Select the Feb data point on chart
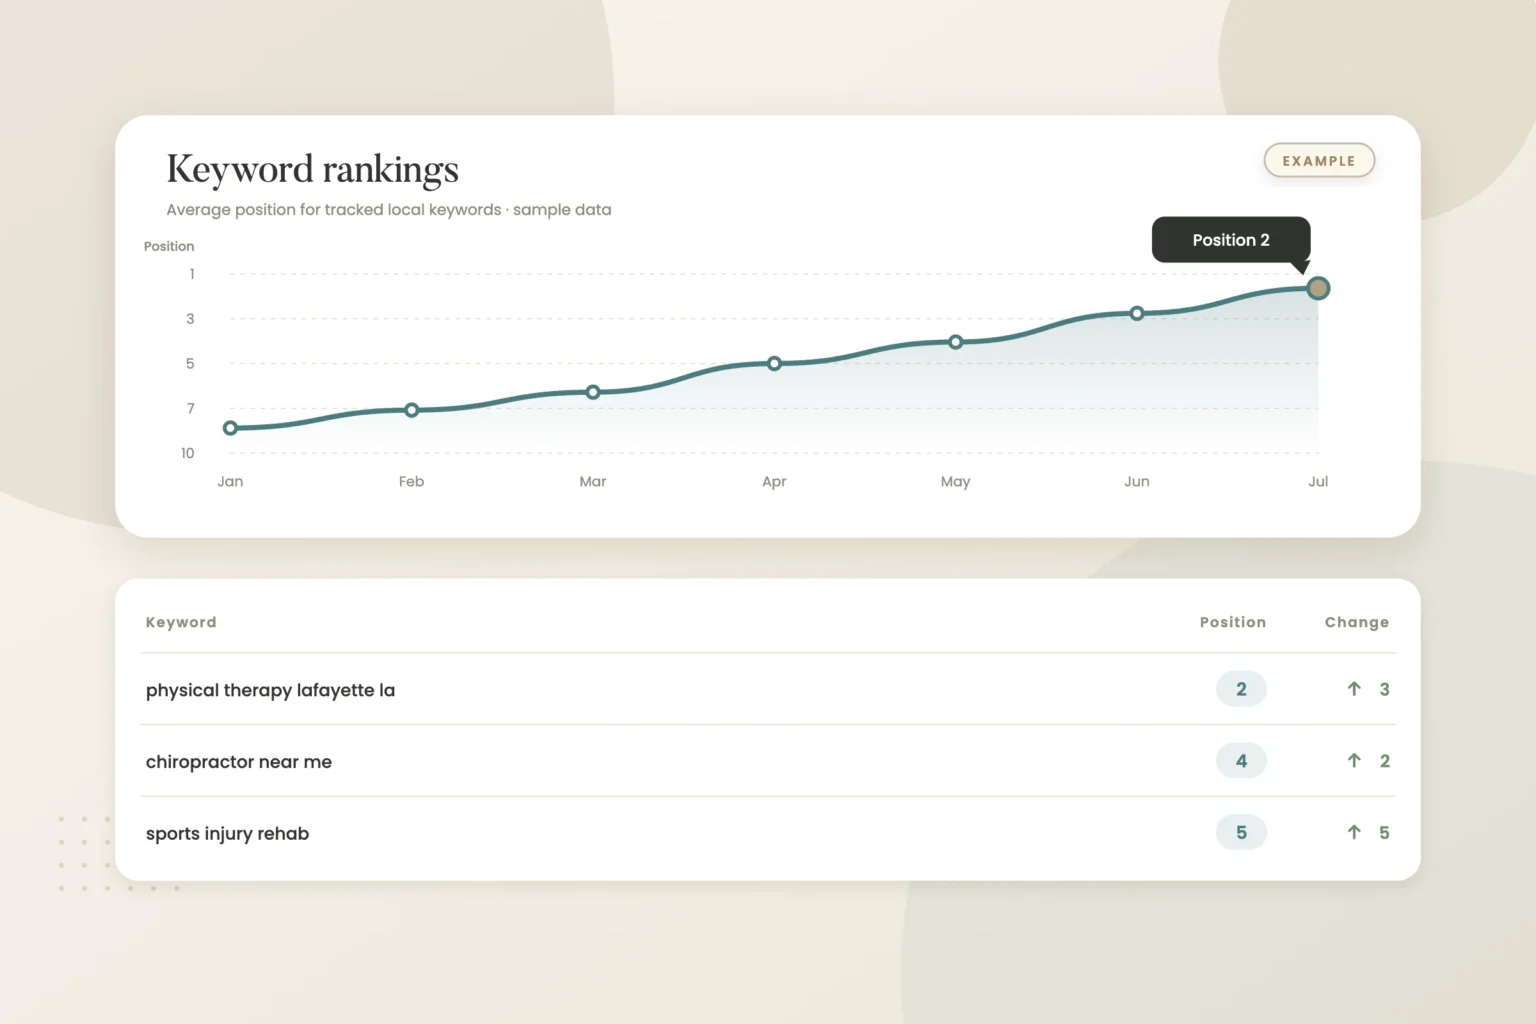This screenshot has height=1024, width=1536. point(412,410)
